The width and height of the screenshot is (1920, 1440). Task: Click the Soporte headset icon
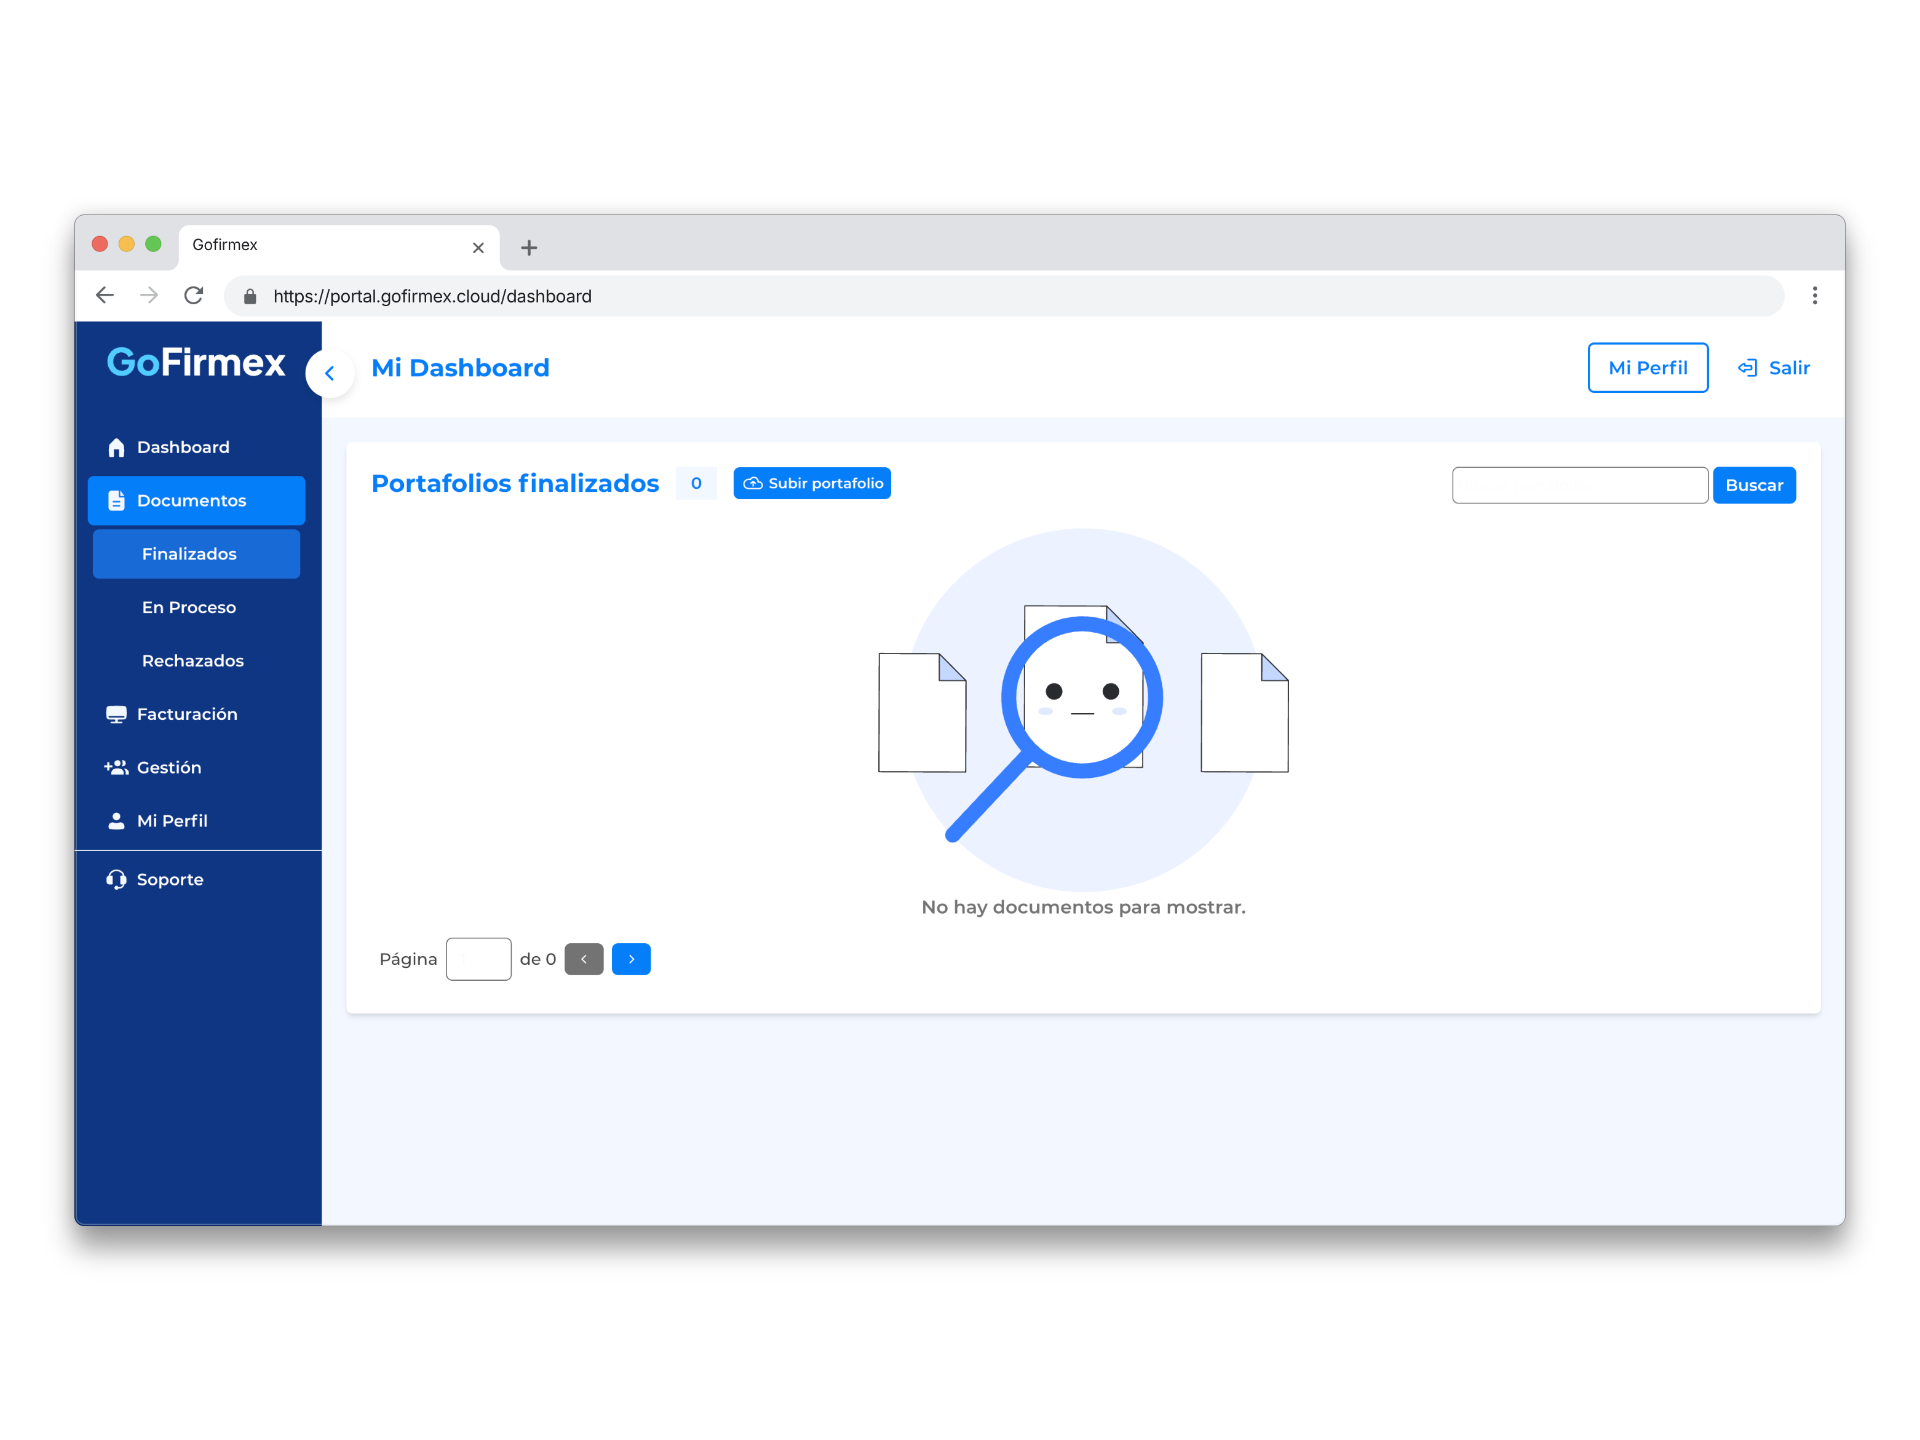pyautogui.click(x=116, y=879)
